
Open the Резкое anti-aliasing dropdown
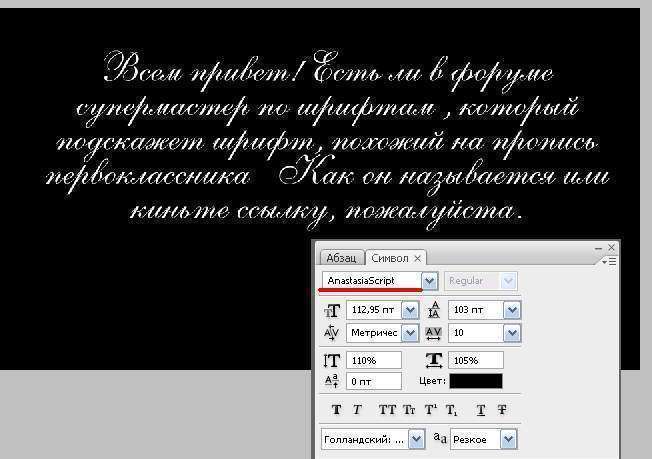pyautogui.click(x=508, y=439)
